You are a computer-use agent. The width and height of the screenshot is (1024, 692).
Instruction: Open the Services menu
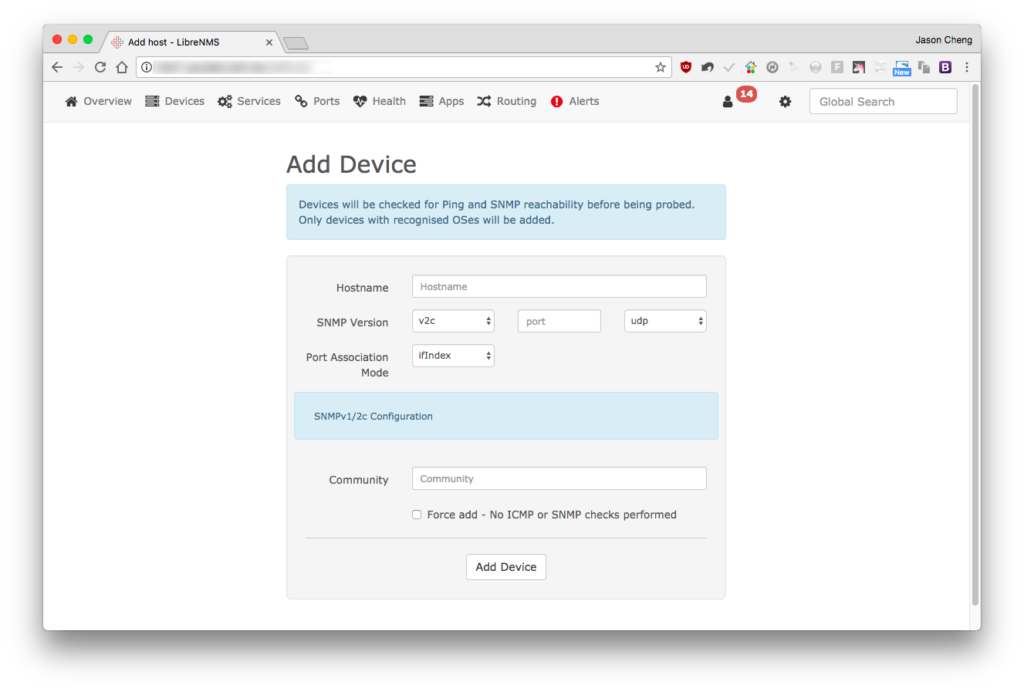[x=249, y=101]
